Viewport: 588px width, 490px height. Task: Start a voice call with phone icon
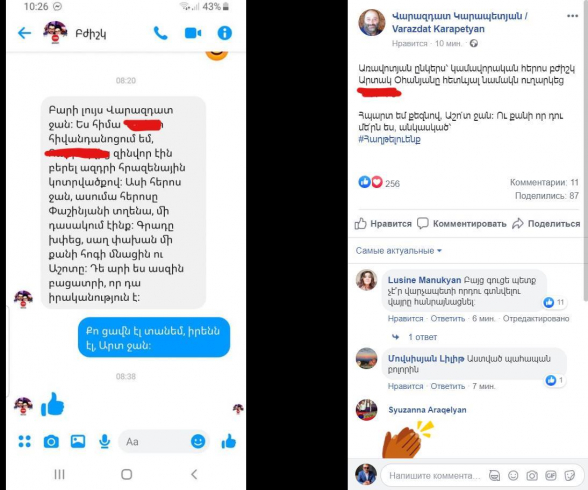pos(160,33)
